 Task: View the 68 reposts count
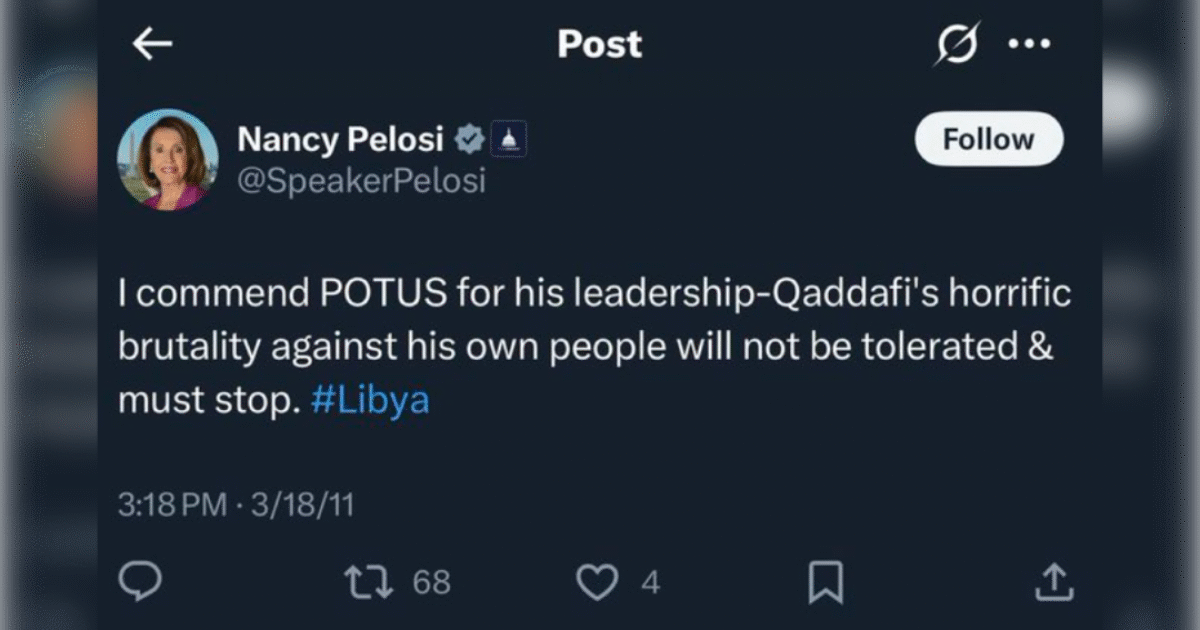coord(431,582)
